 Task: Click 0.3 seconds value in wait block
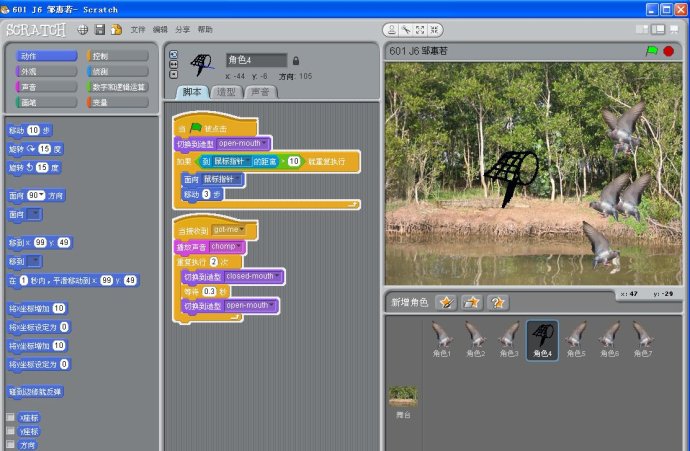click(209, 291)
